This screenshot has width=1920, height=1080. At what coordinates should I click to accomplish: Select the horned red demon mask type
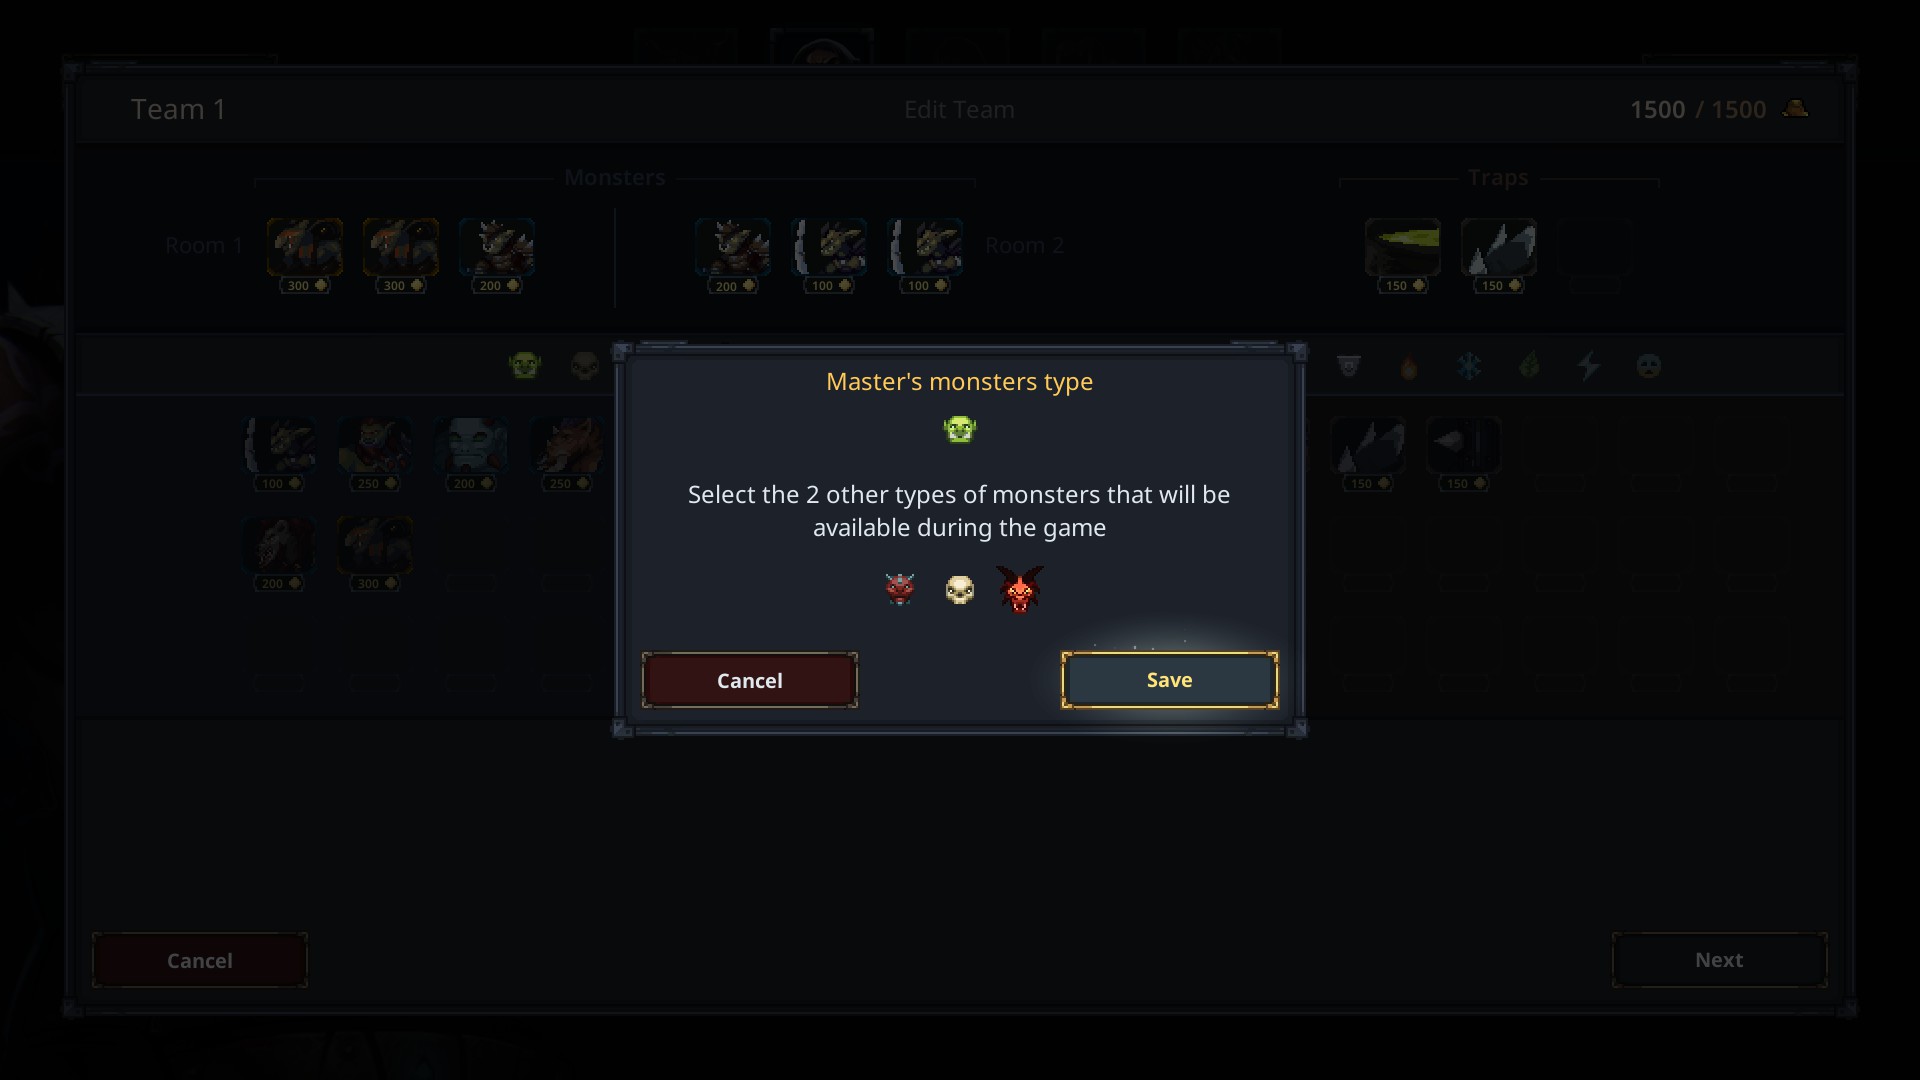(x=899, y=589)
